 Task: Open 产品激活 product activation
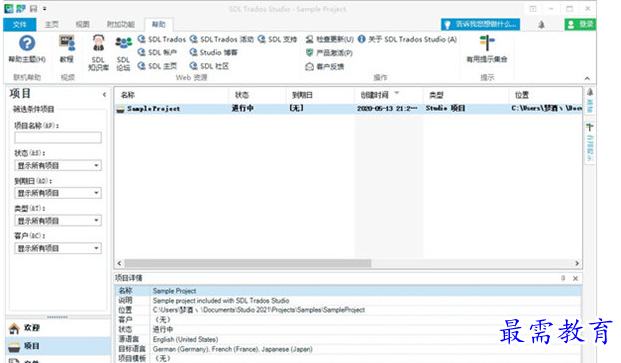[329, 53]
